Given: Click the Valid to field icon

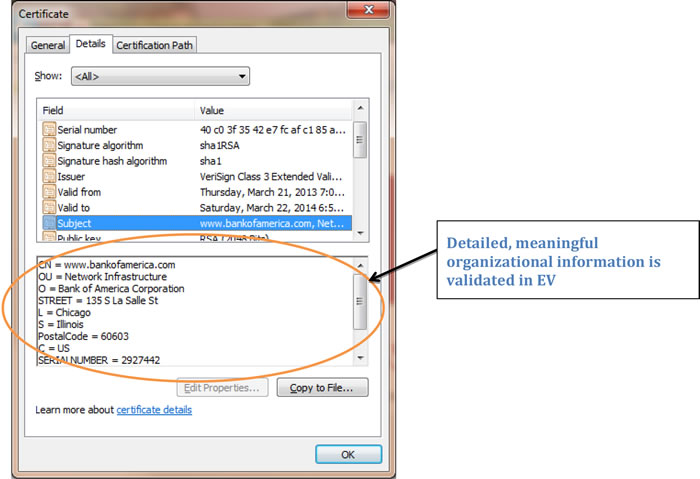Looking at the screenshot, I should point(50,207).
